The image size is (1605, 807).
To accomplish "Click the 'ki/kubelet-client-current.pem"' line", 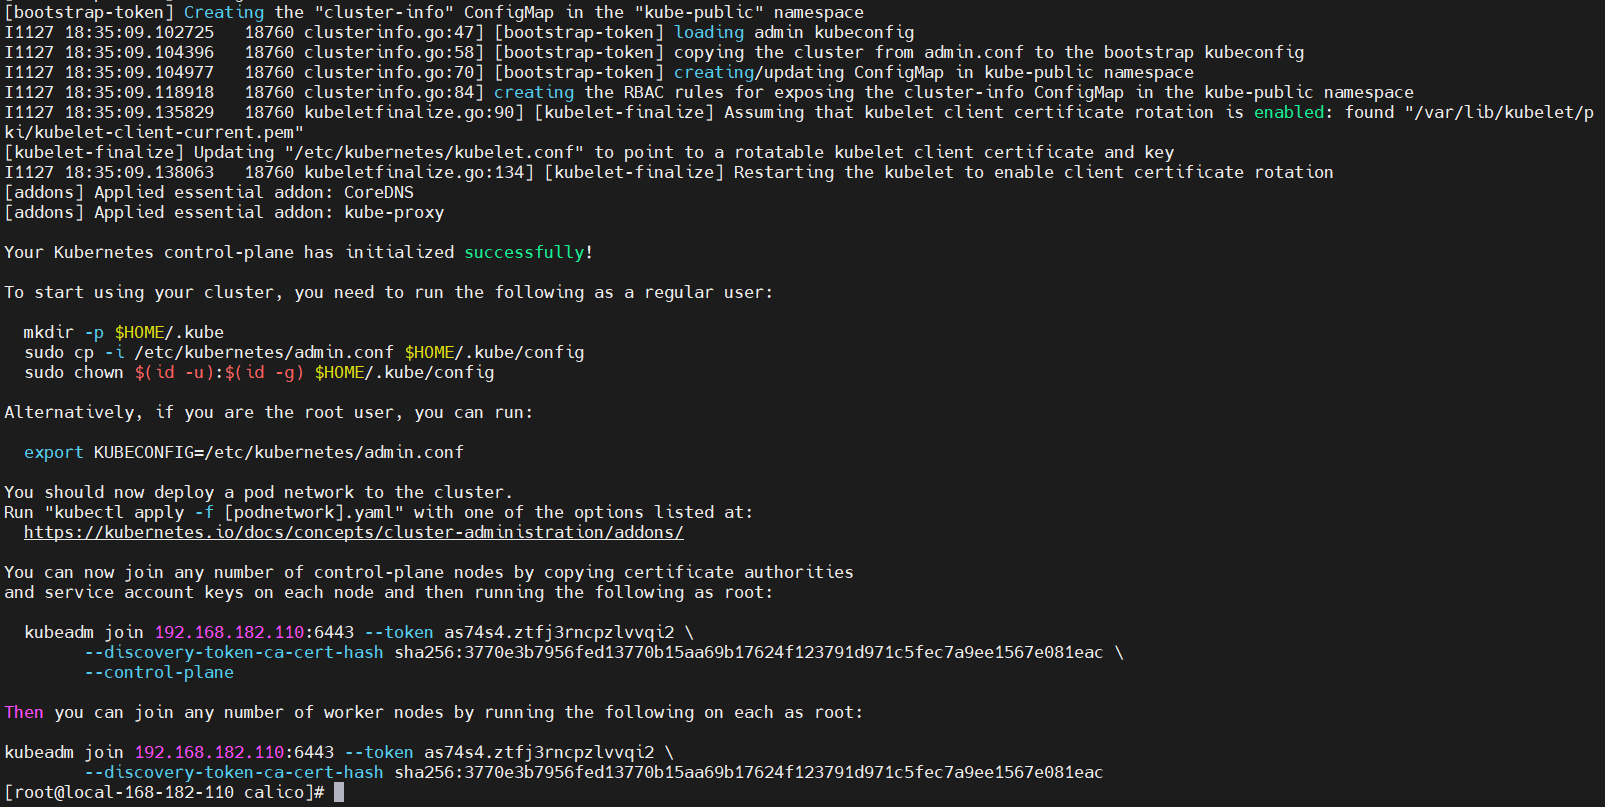I will [x=154, y=132].
